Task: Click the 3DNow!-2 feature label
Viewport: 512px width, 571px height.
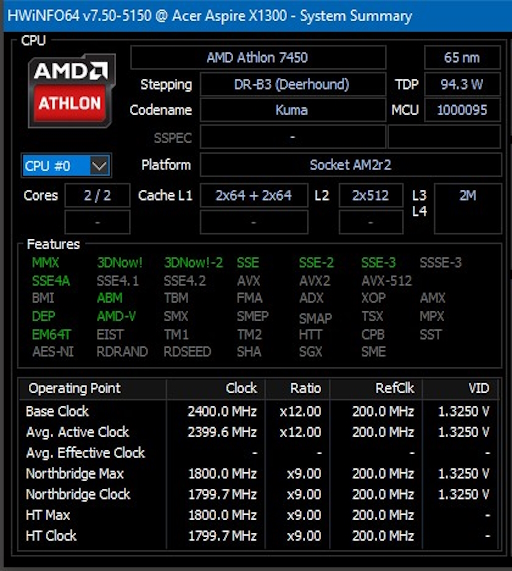Action: click(x=193, y=263)
